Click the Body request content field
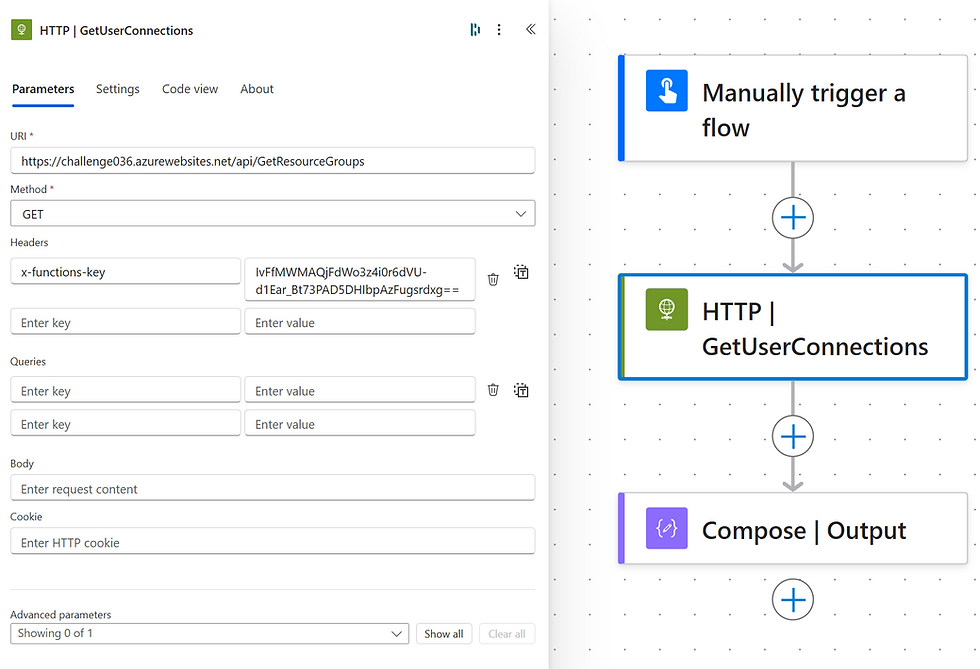Viewport: 980px width, 669px height. pyautogui.click(x=272, y=488)
